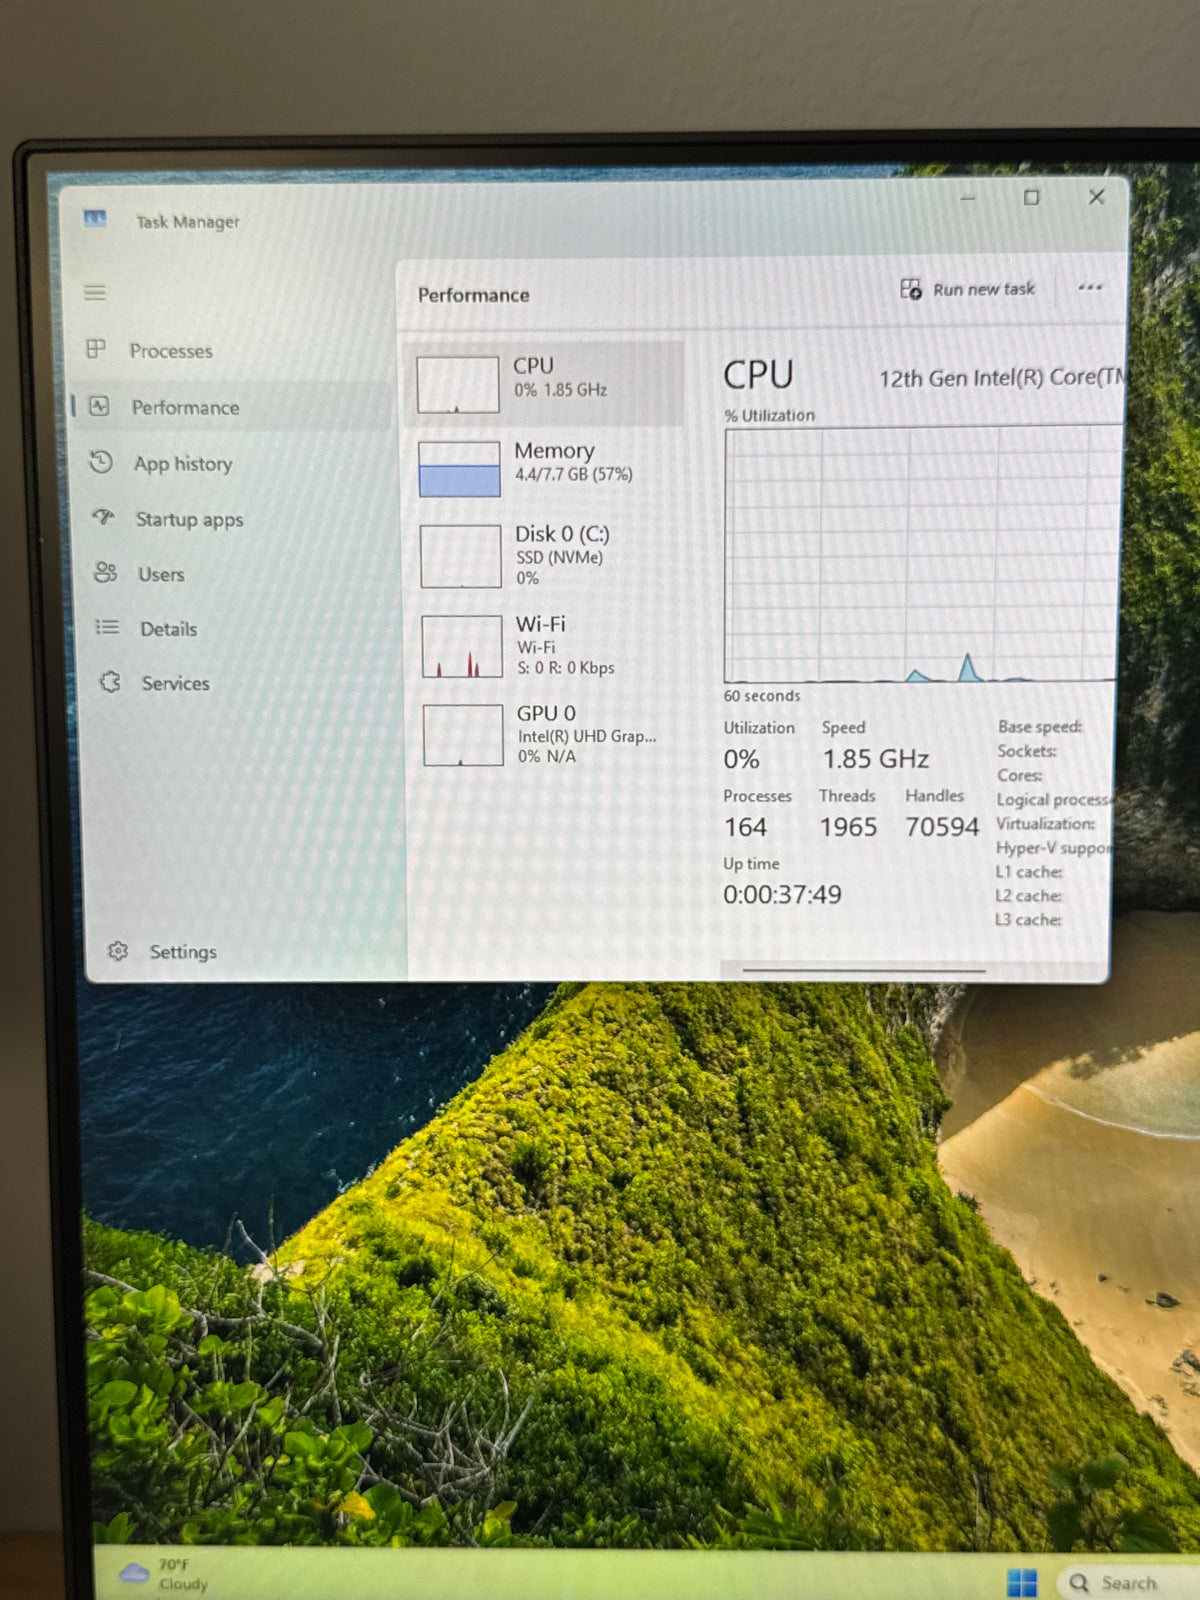Click the Task Manager app icon in title bar
The height and width of the screenshot is (1600, 1200).
click(x=95, y=218)
